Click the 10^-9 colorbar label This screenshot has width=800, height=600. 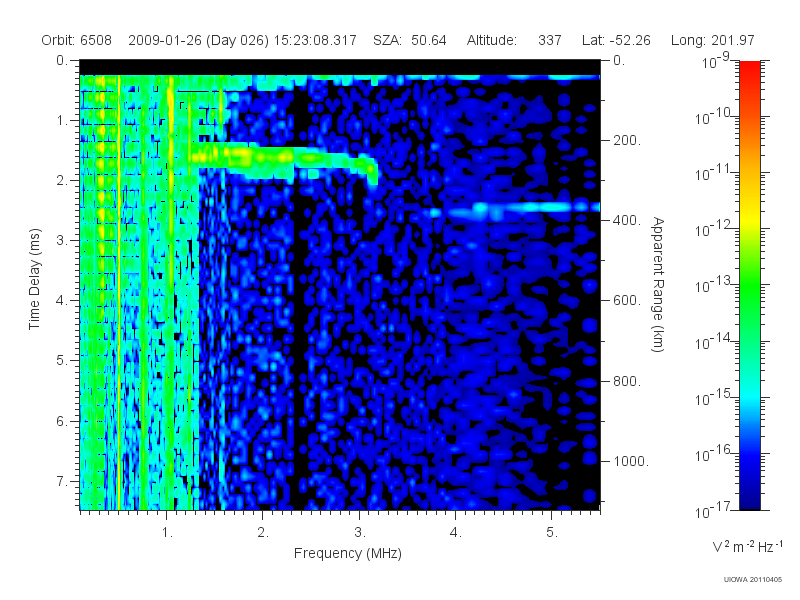tap(716, 61)
